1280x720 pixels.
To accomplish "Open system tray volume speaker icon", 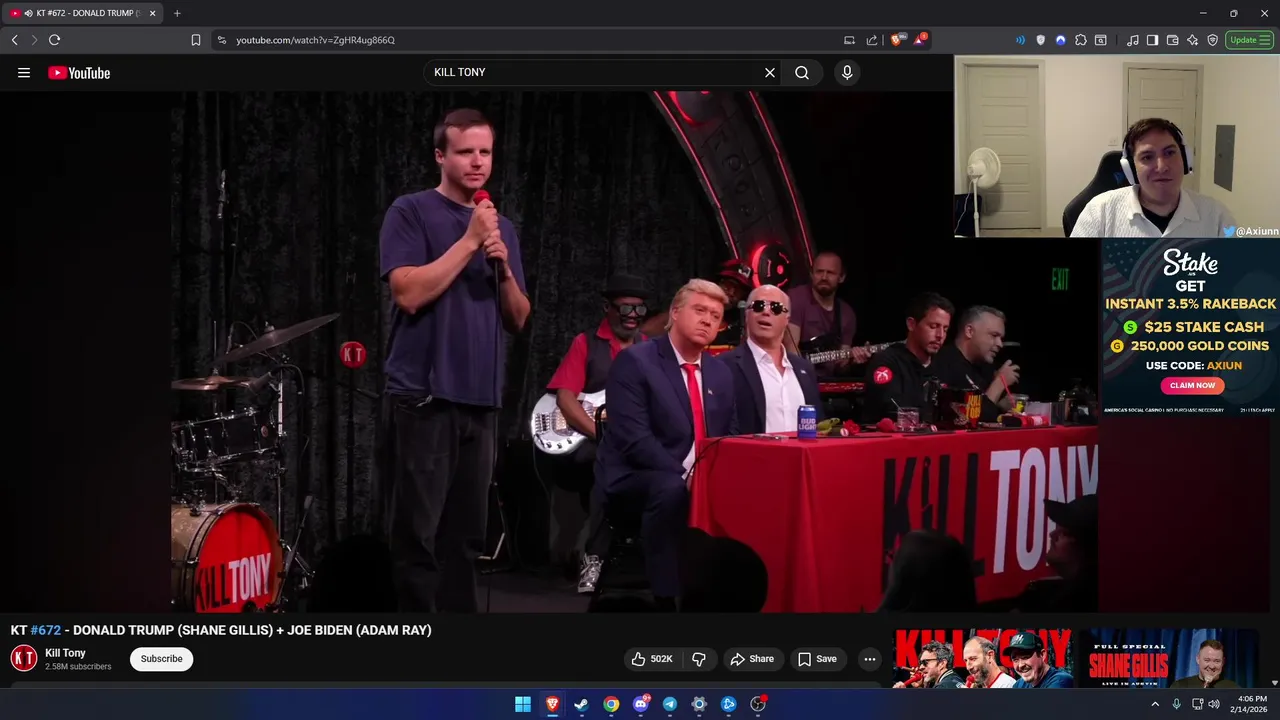I will (x=1214, y=704).
